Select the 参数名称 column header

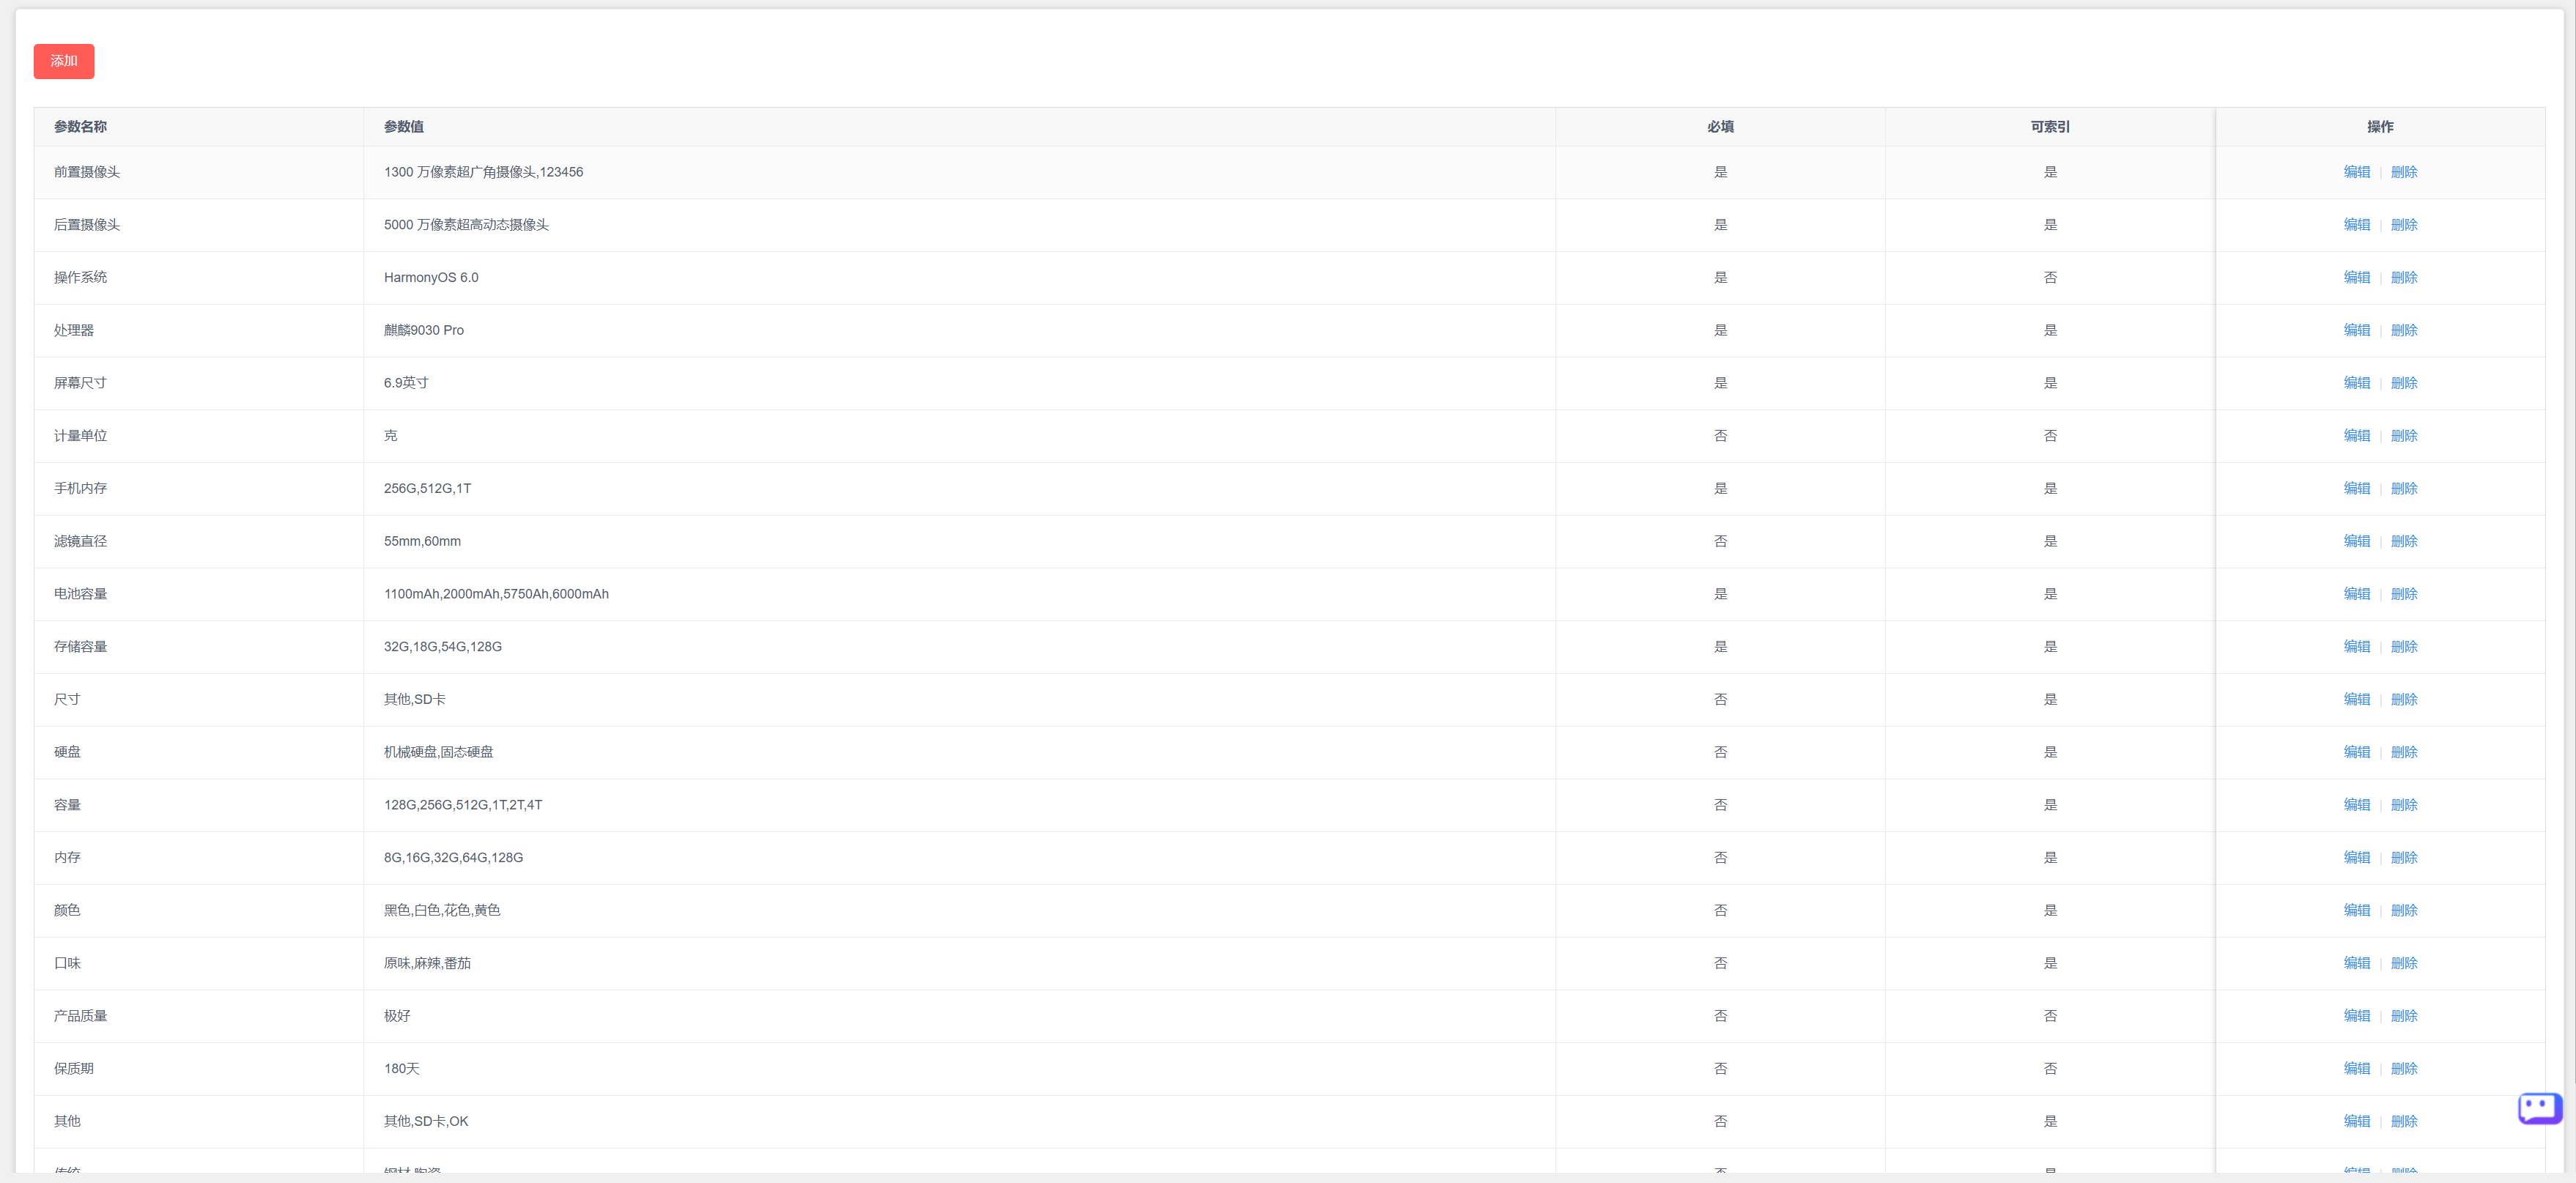pyautogui.click(x=80, y=127)
